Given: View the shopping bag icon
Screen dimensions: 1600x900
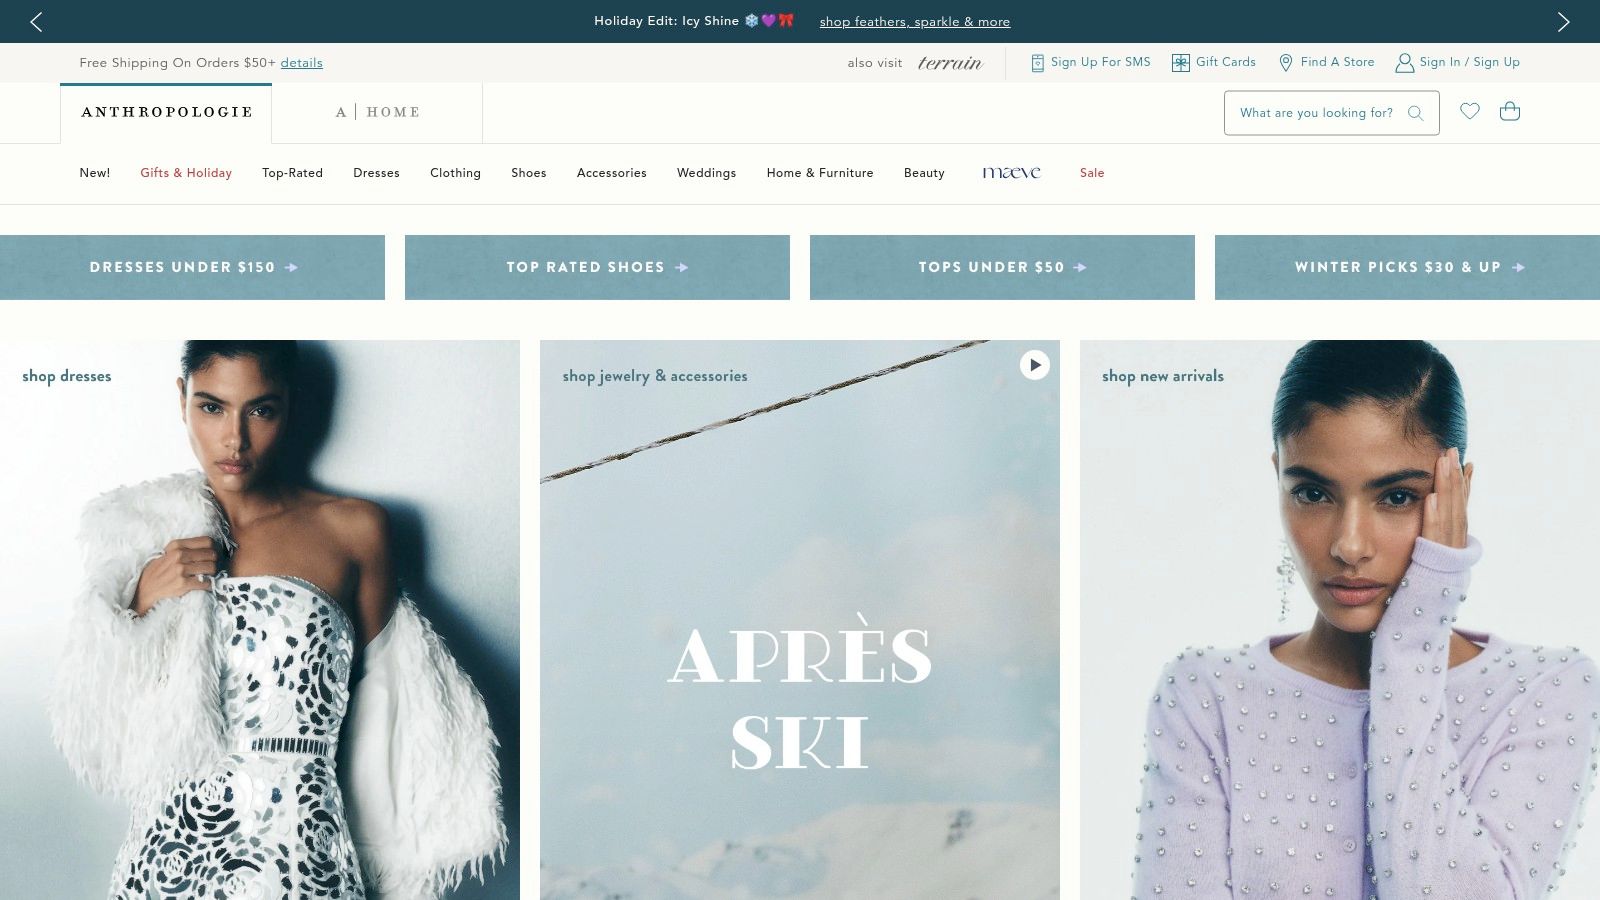Looking at the screenshot, I should [1510, 111].
